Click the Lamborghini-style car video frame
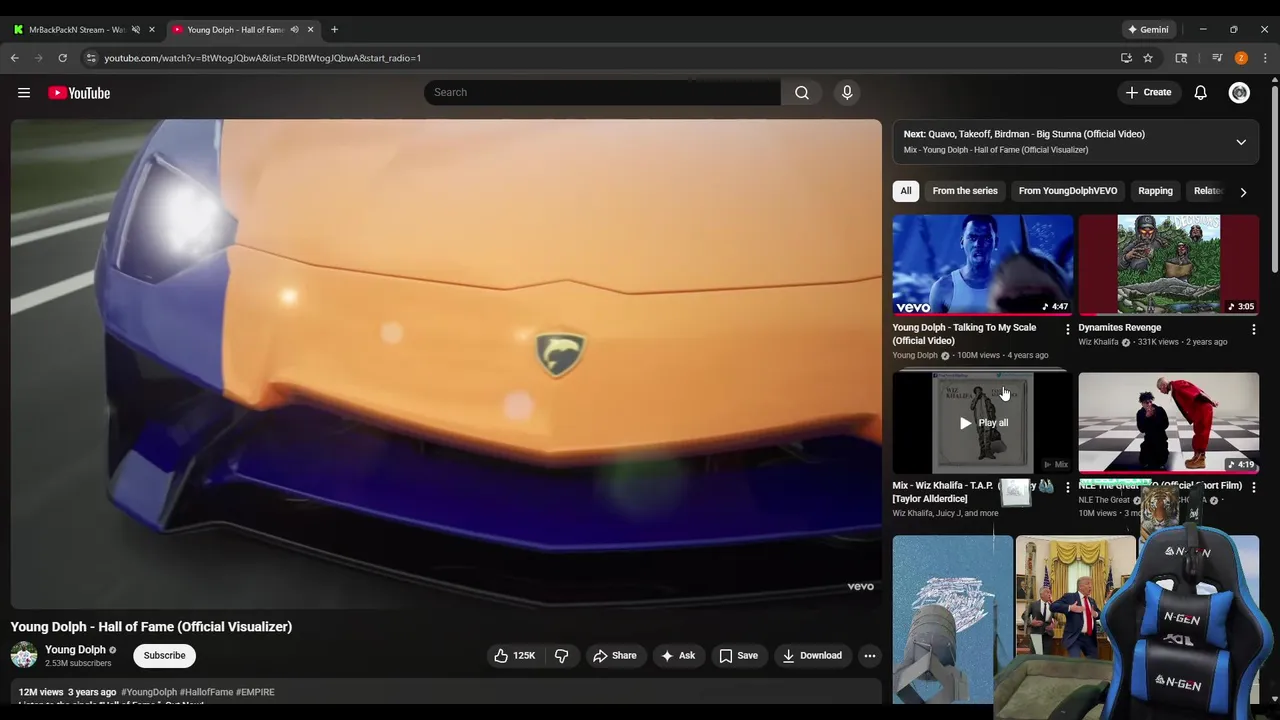Image resolution: width=1280 pixels, height=720 pixels. coord(446,364)
